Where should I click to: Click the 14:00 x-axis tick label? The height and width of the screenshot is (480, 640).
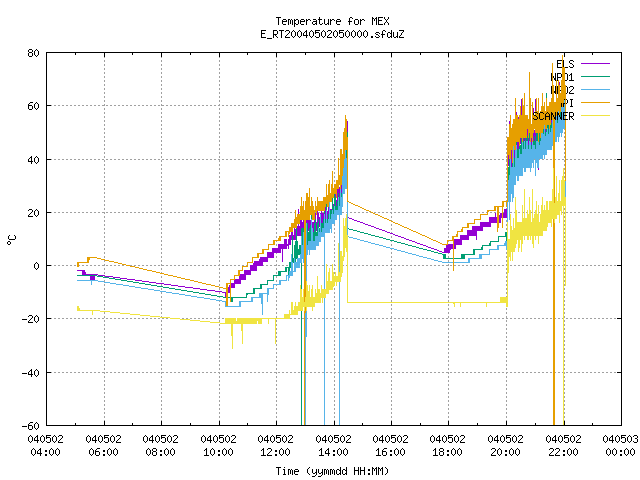333,452
